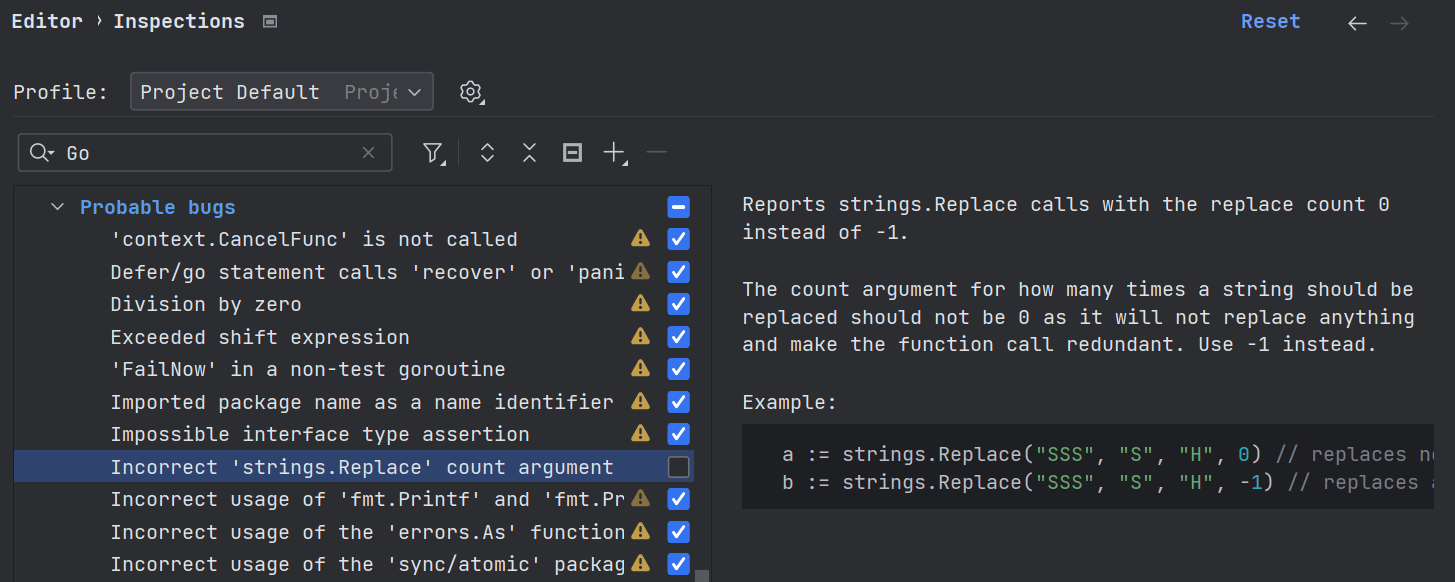Image resolution: width=1455 pixels, height=582 pixels.
Task: Click the Expand All tree icon
Action: tap(487, 153)
